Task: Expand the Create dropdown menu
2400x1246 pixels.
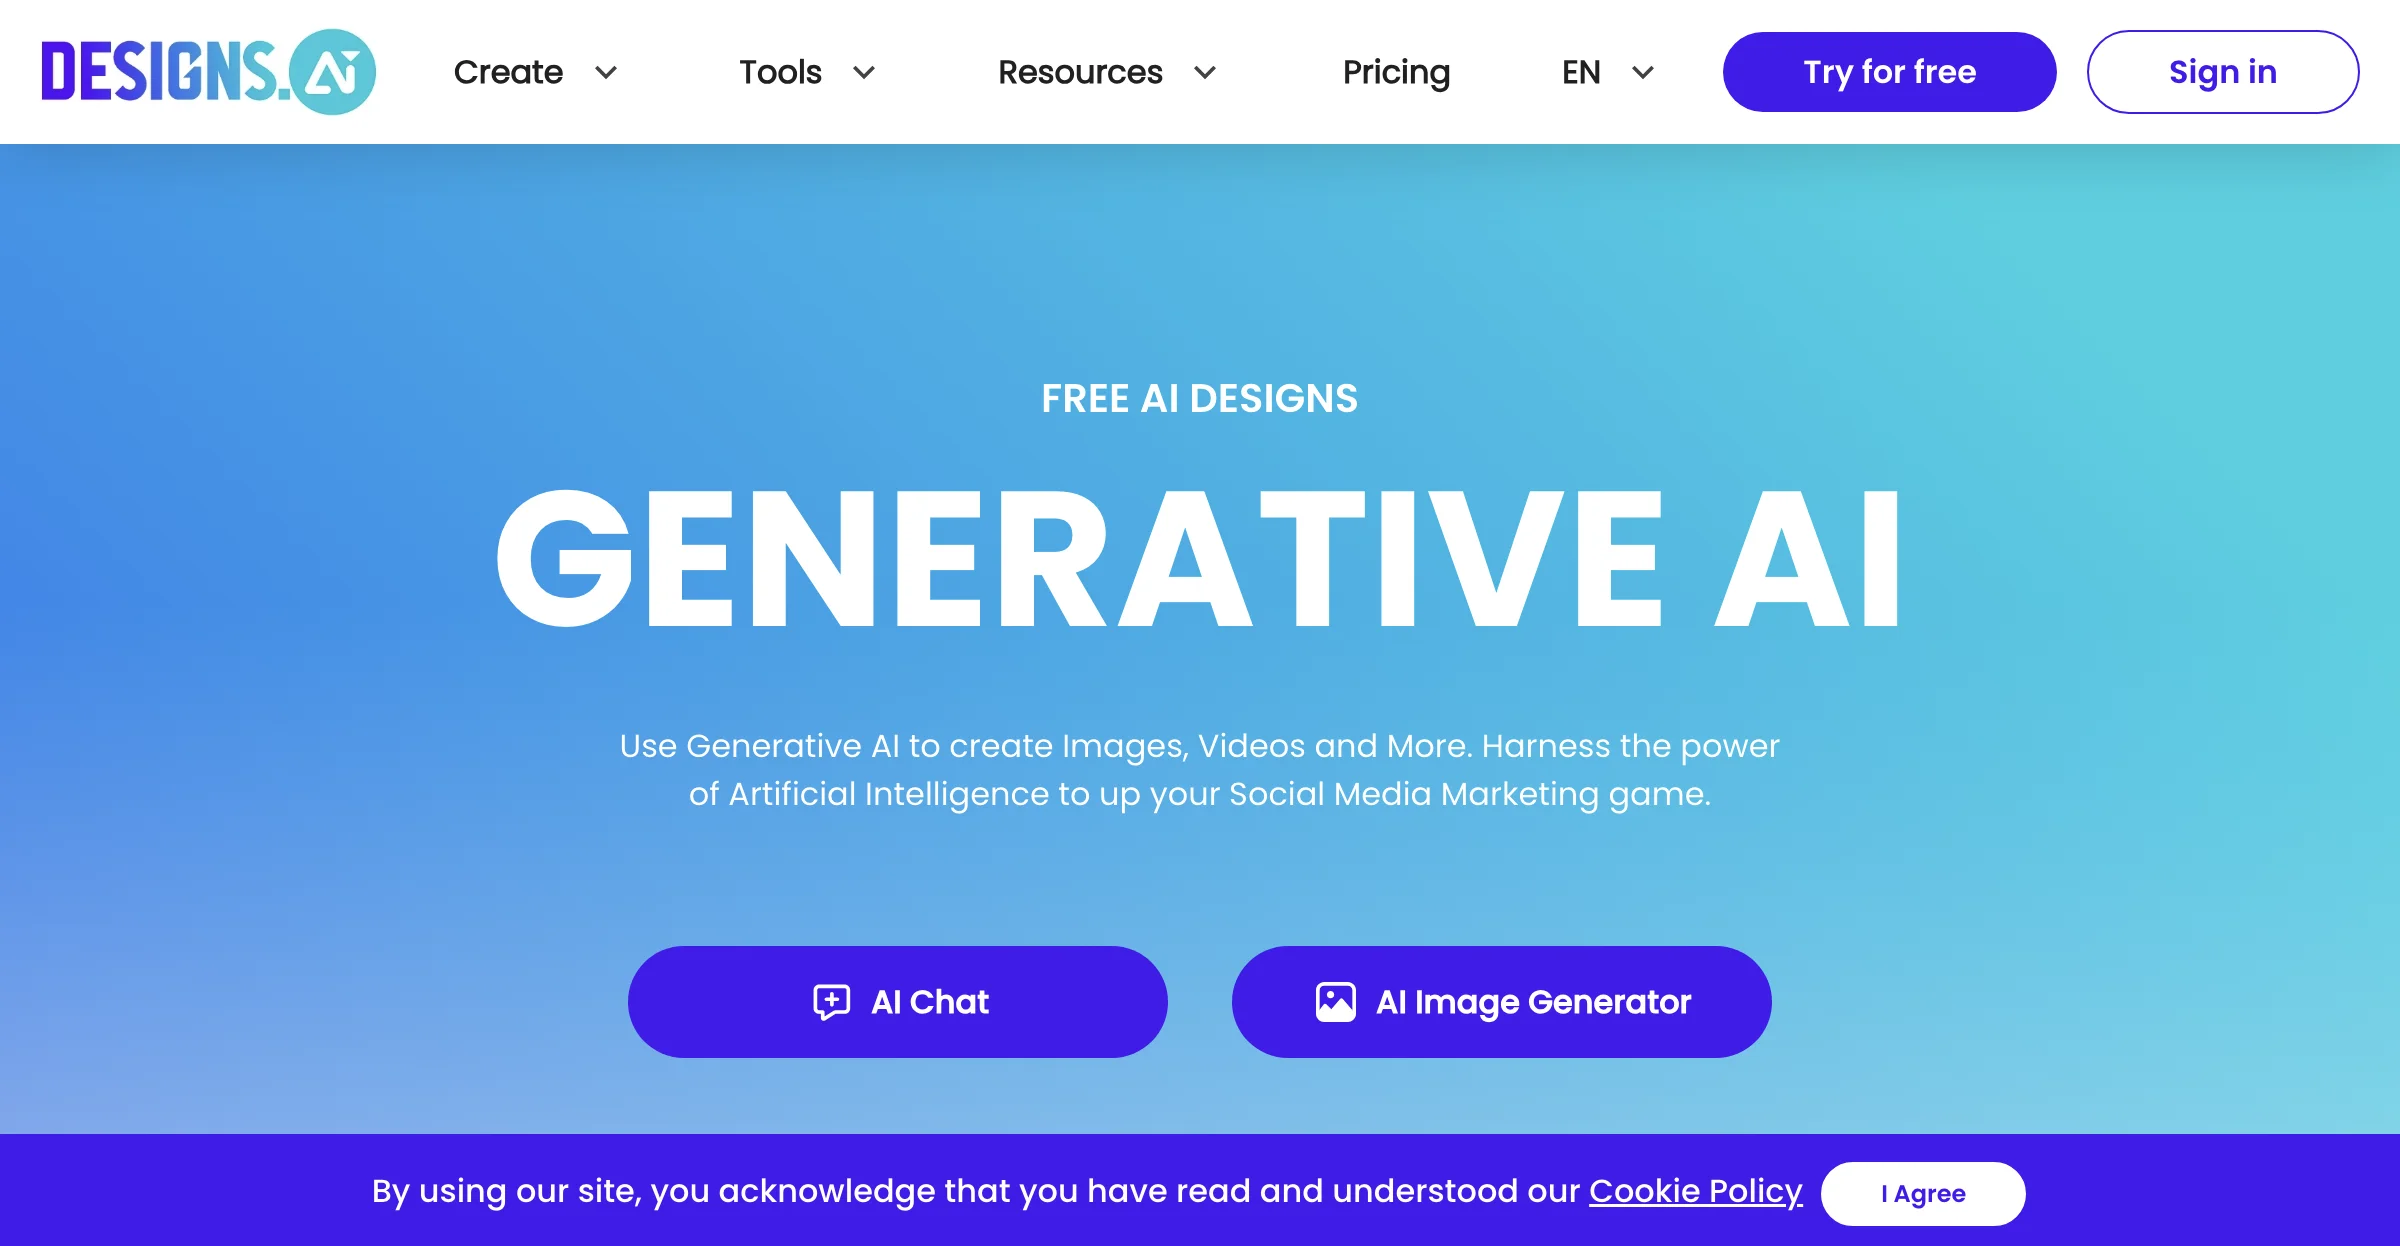Action: [x=535, y=71]
